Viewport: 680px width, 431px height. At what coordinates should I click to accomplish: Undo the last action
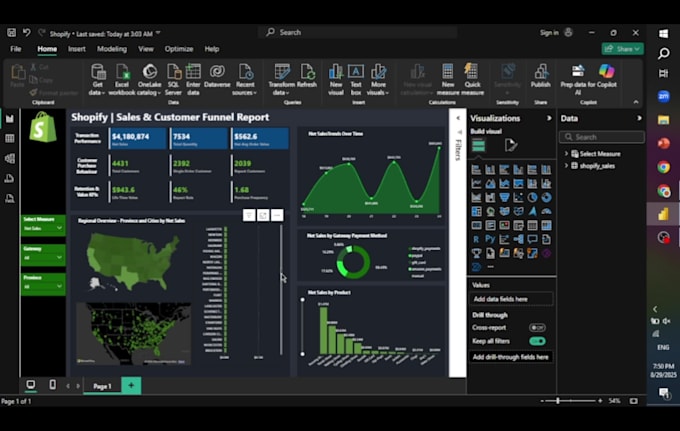click(x=26, y=33)
